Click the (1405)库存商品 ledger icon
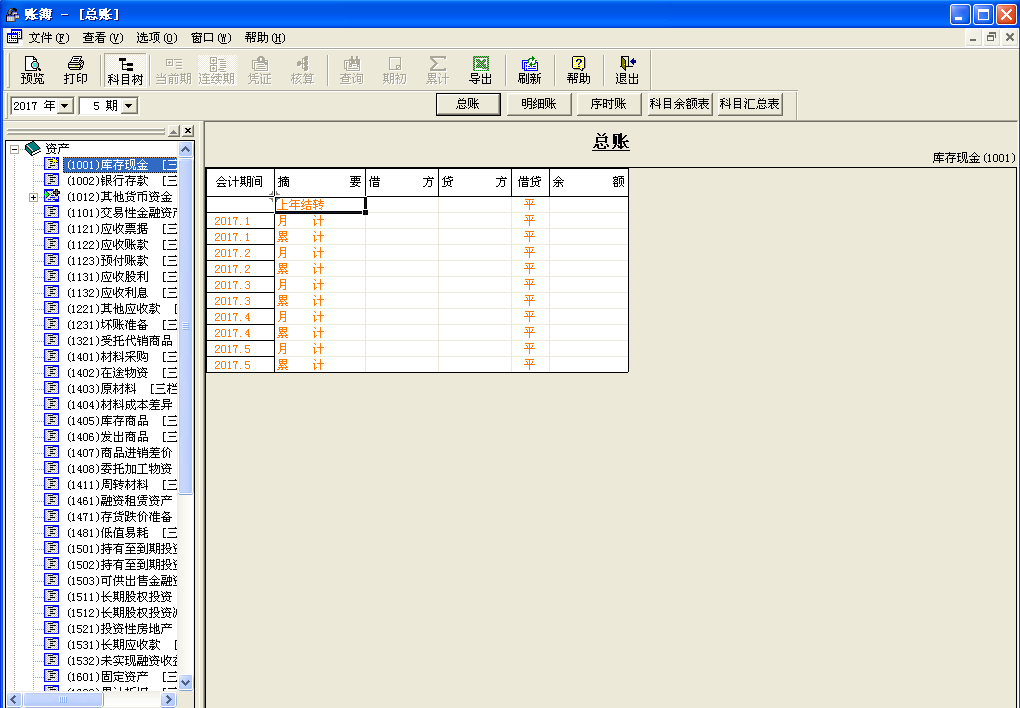The width and height of the screenshot is (1020, 708). (x=51, y=420)
